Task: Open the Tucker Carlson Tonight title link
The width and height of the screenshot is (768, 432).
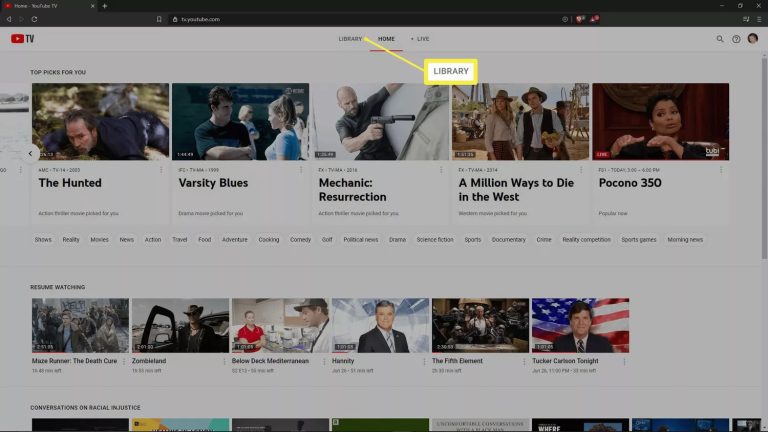Action: (x=565, y=361)
